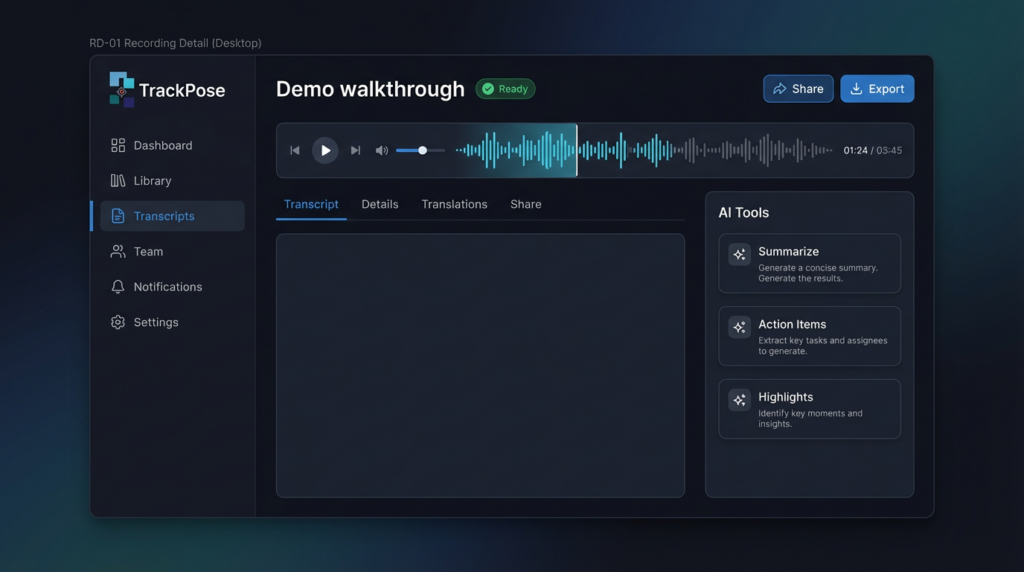The width and height of the screenshot is (1024, 572).
Task: Click the Share button in header
Action: click(x=798, y=89)
